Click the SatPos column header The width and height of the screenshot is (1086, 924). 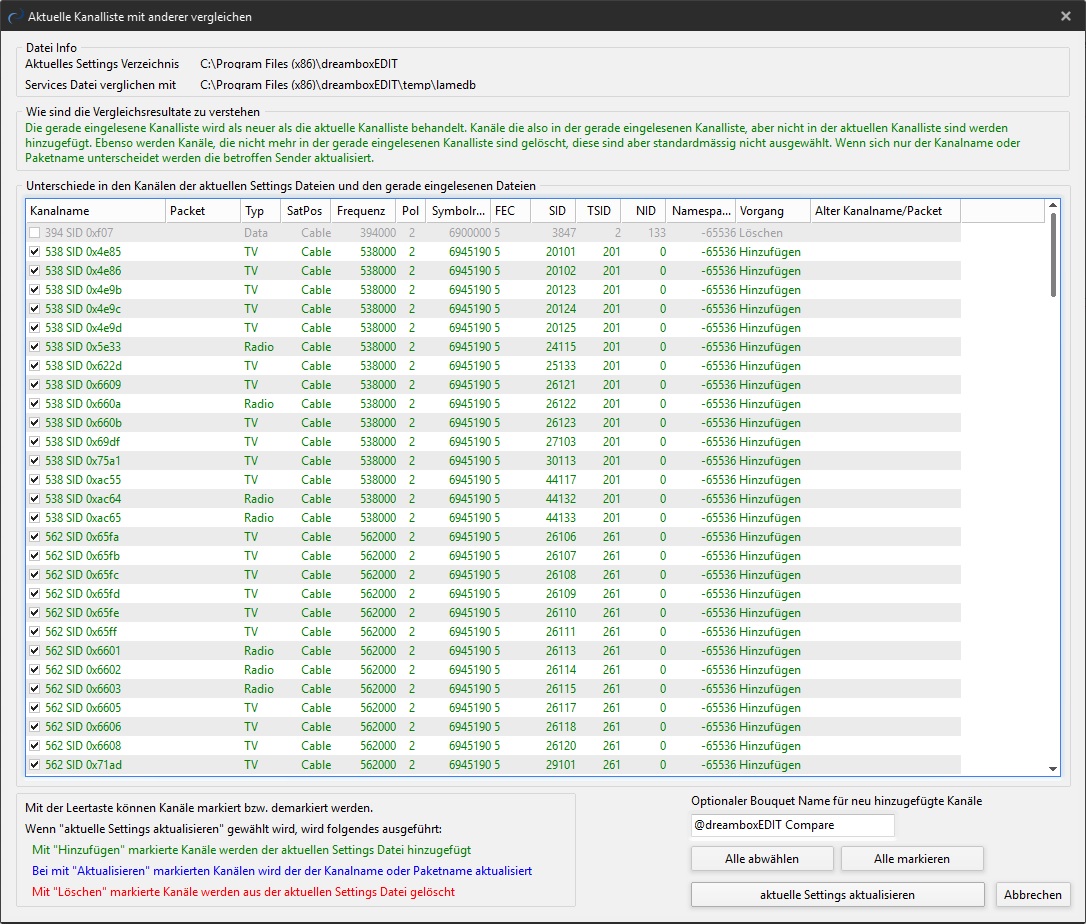305,211
